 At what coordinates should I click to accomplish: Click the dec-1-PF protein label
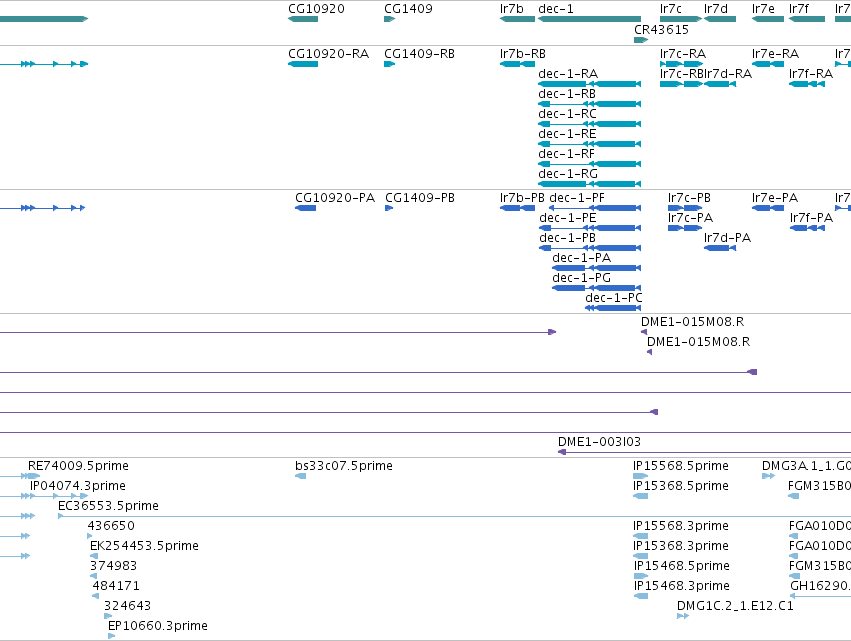pos(577,198)
